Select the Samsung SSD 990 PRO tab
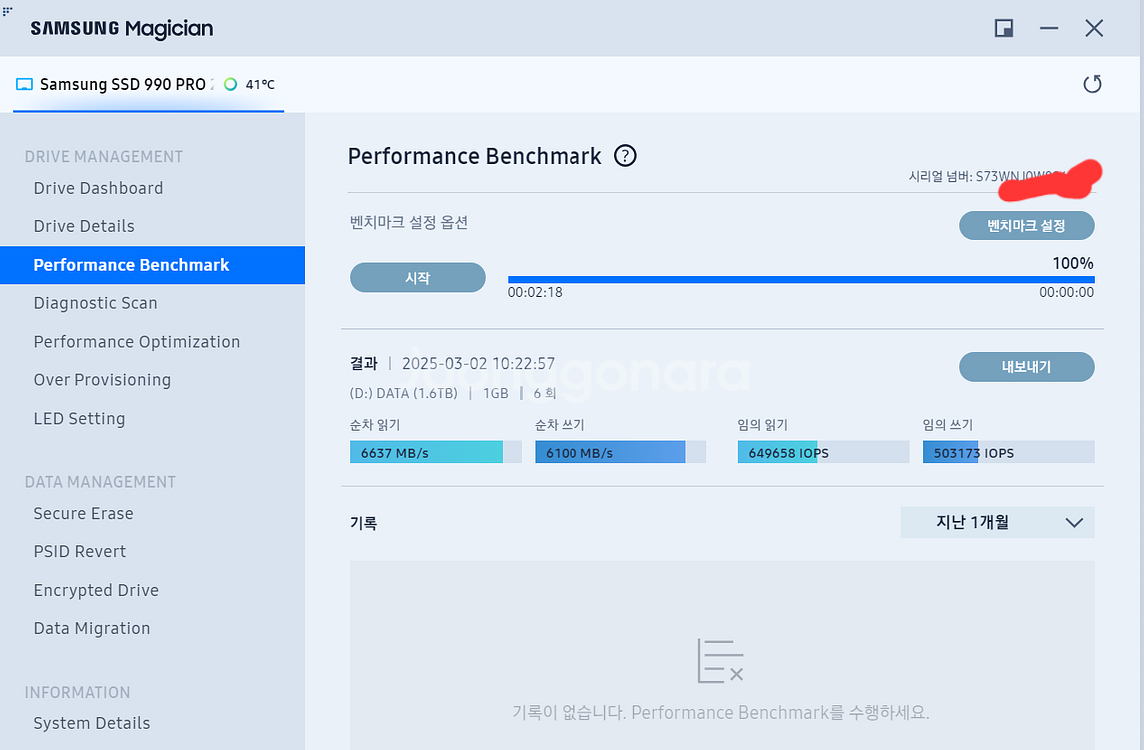1144x750 pixels. (148, 85)
